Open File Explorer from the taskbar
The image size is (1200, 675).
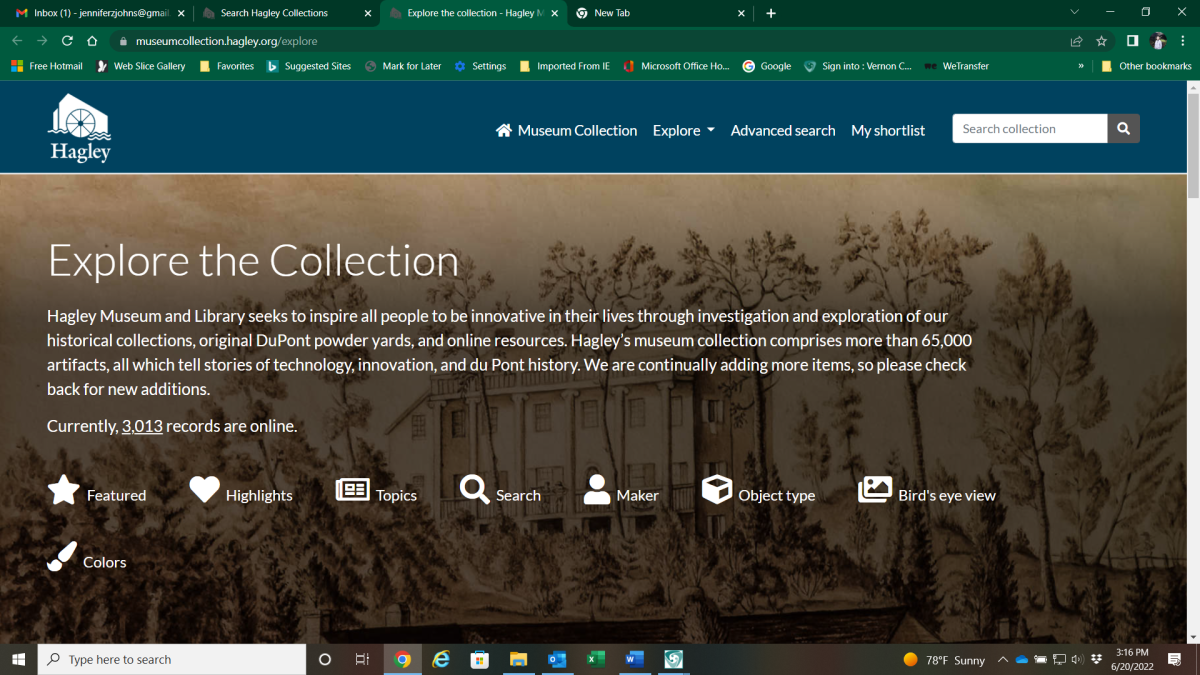(x=518, y=659)
